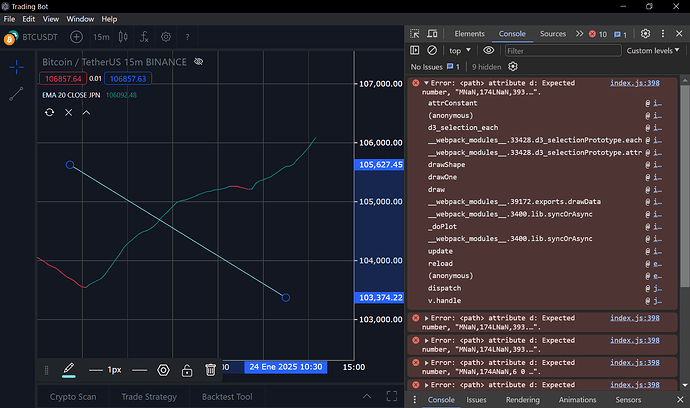Switch to the Elements tab
Viewport: 690px width, 408px height.
469,34
